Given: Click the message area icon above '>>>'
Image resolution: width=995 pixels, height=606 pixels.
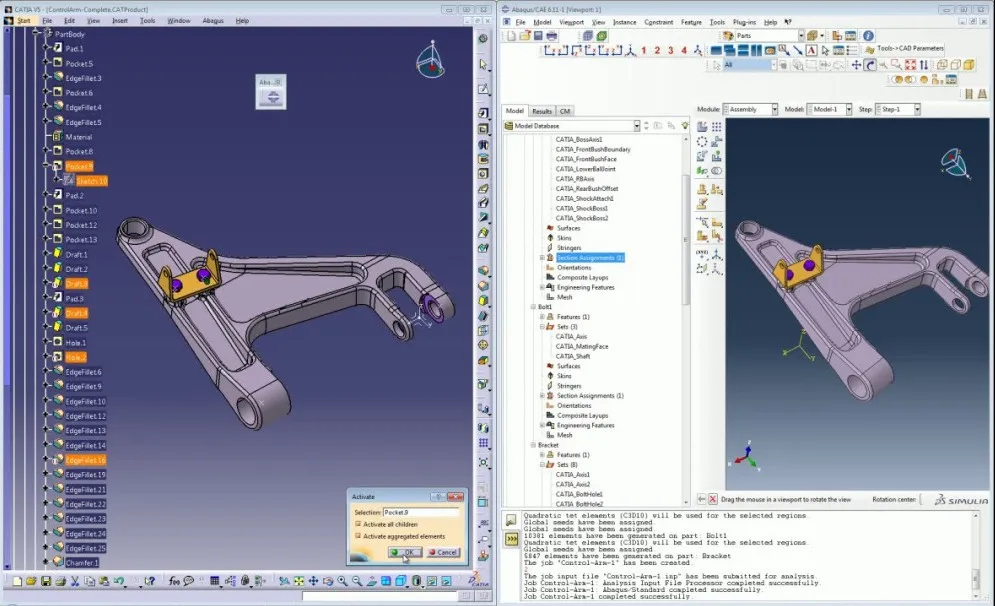Looking at the screenshot, I should point(511,520).
